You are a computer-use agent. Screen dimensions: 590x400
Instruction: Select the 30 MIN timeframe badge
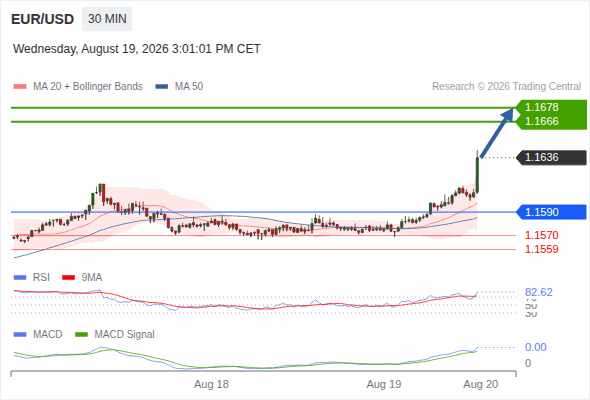(107, 19)
